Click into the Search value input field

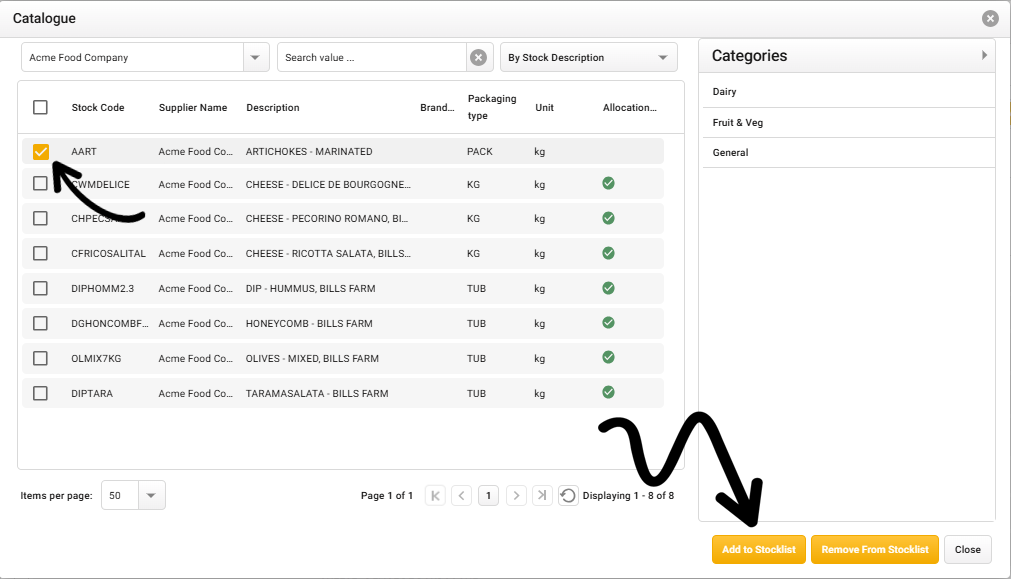(370, 58)
